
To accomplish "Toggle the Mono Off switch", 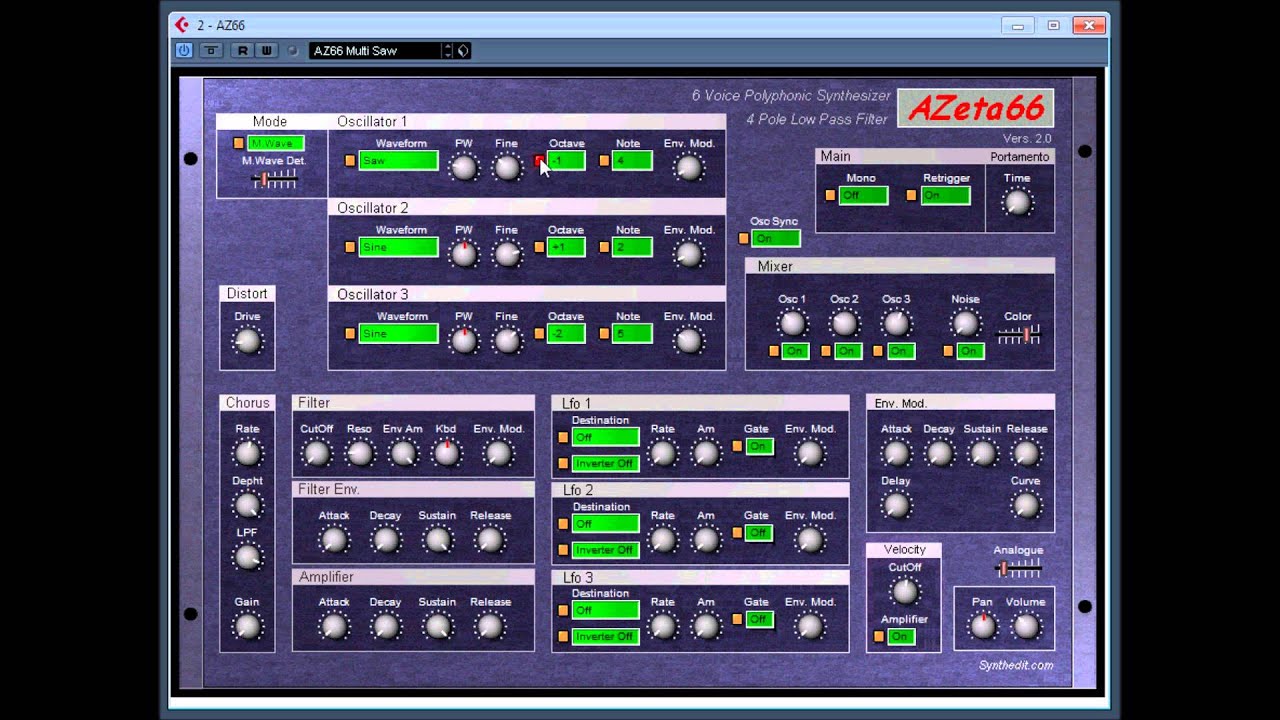I will [x=863, y=195].
